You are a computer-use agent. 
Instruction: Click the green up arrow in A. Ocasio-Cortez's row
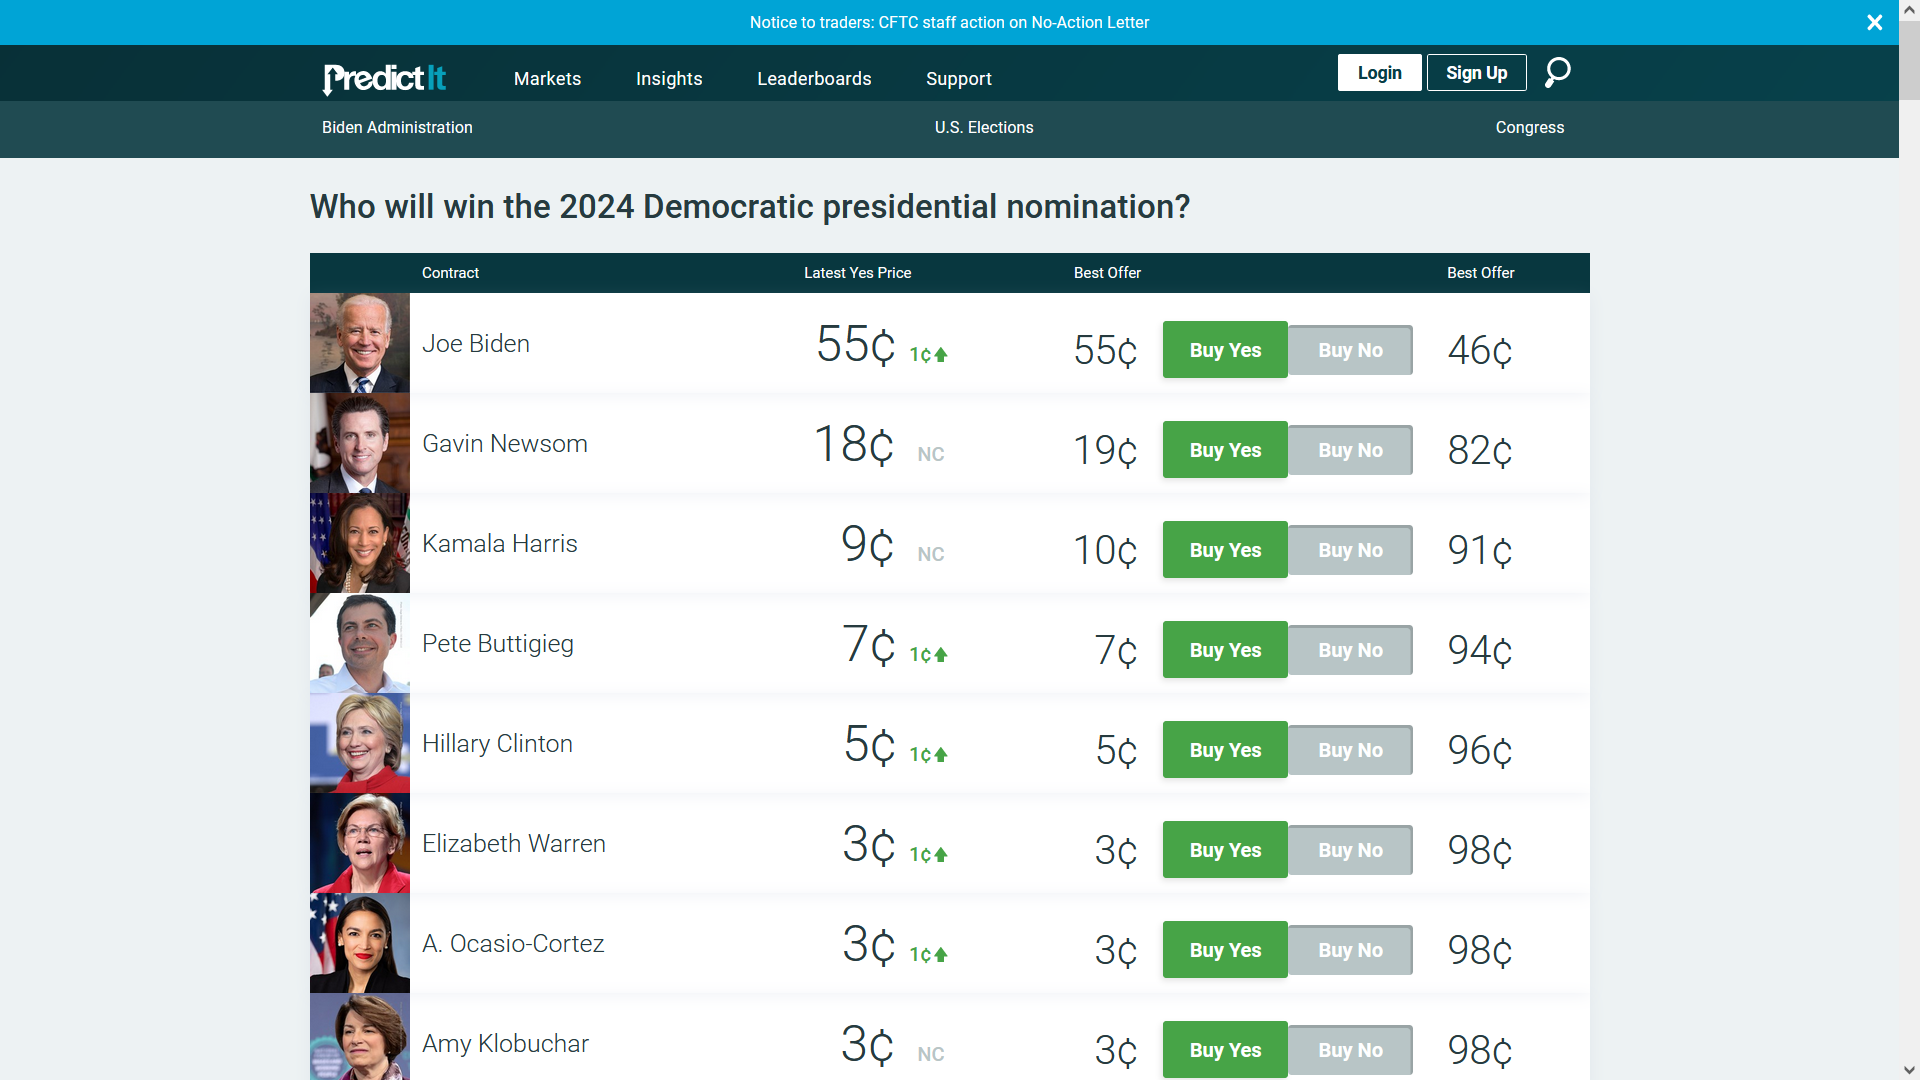941,955
